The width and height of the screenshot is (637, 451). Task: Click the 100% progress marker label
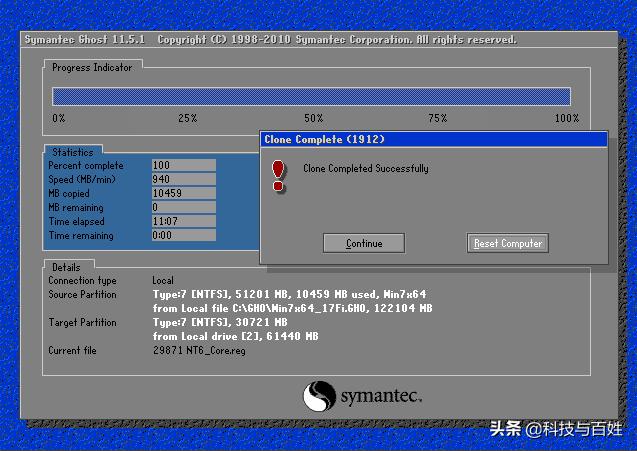point(566,118)
